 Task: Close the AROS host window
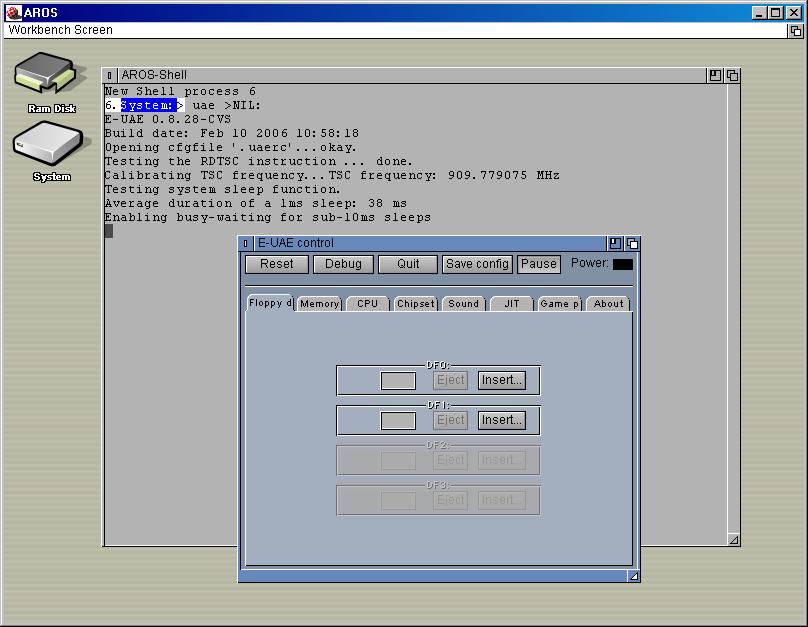pos(794,13)
